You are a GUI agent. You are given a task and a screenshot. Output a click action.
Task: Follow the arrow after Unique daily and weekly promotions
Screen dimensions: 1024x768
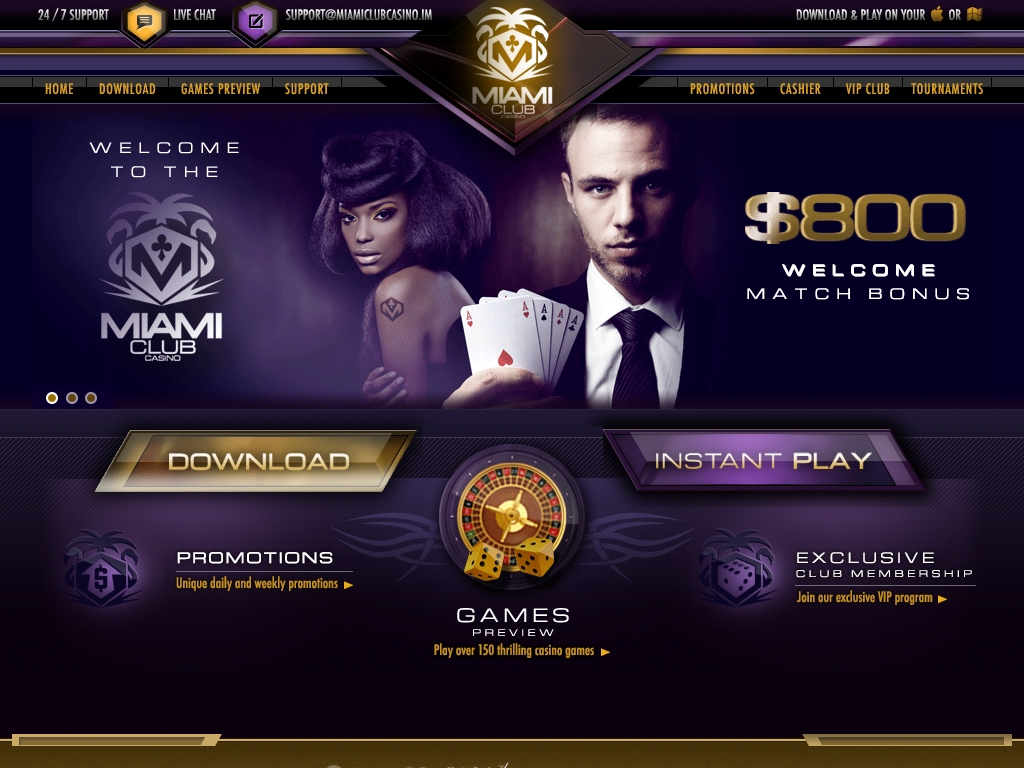pos(349,585)
